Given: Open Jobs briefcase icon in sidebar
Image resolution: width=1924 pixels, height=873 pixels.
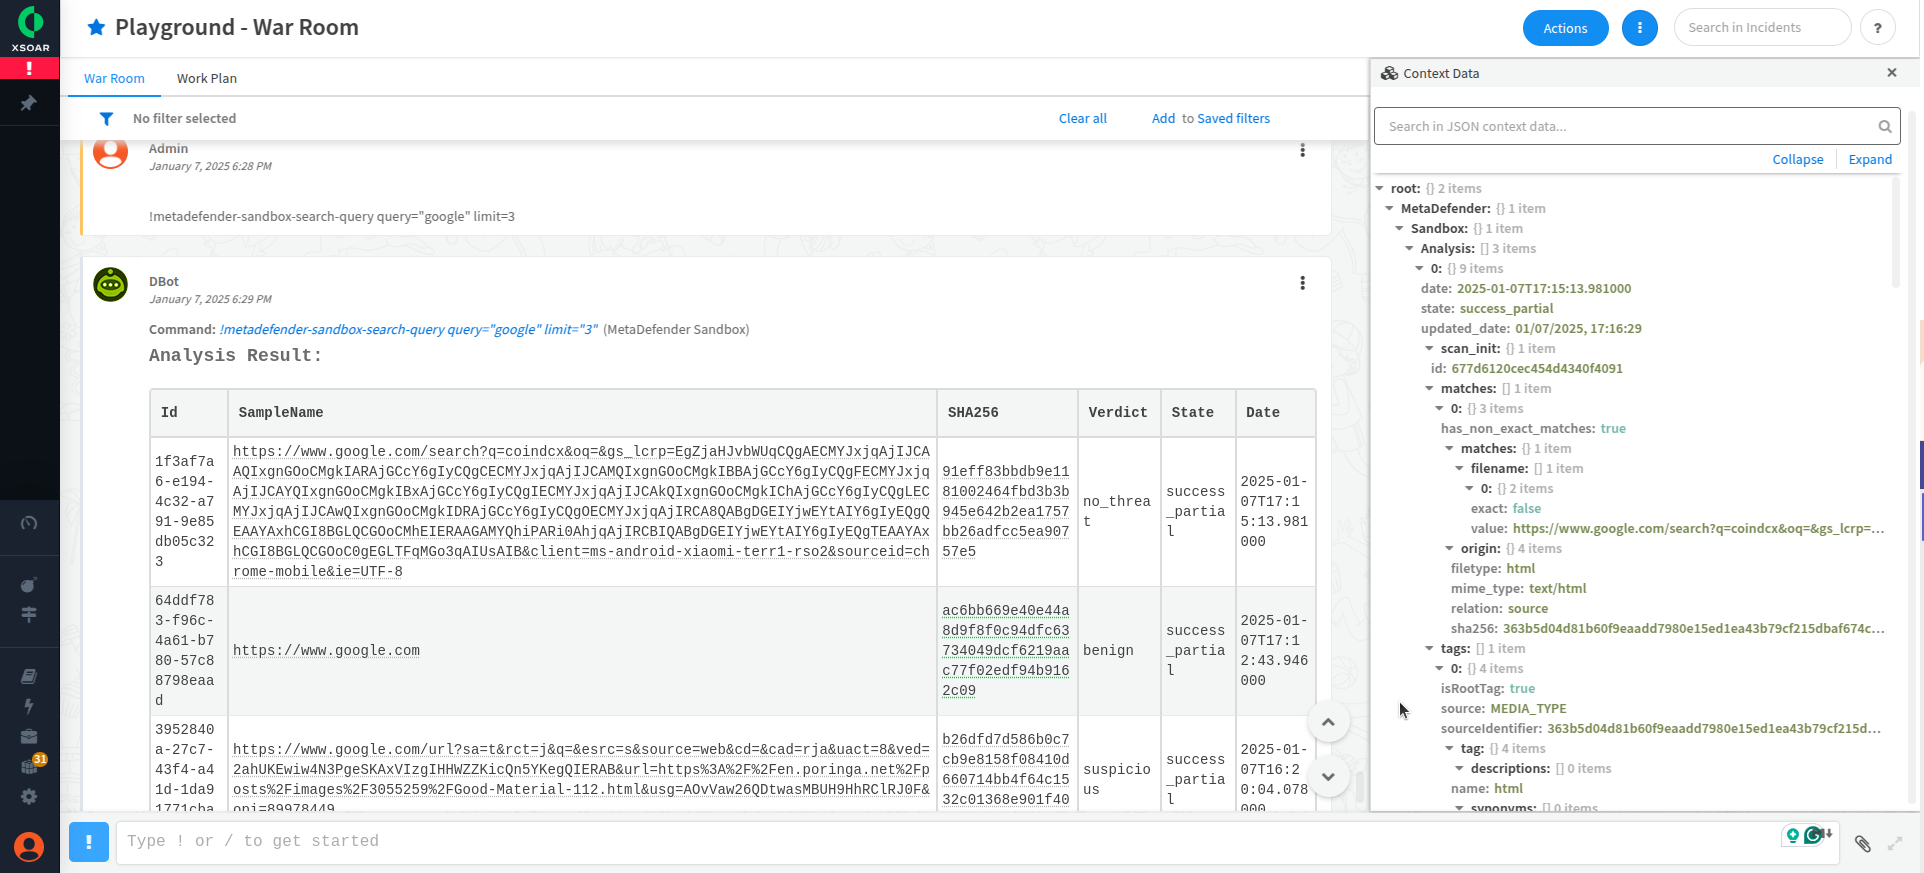Looking at the screenshot, I should pyautogui.click(x=29, y=736).
